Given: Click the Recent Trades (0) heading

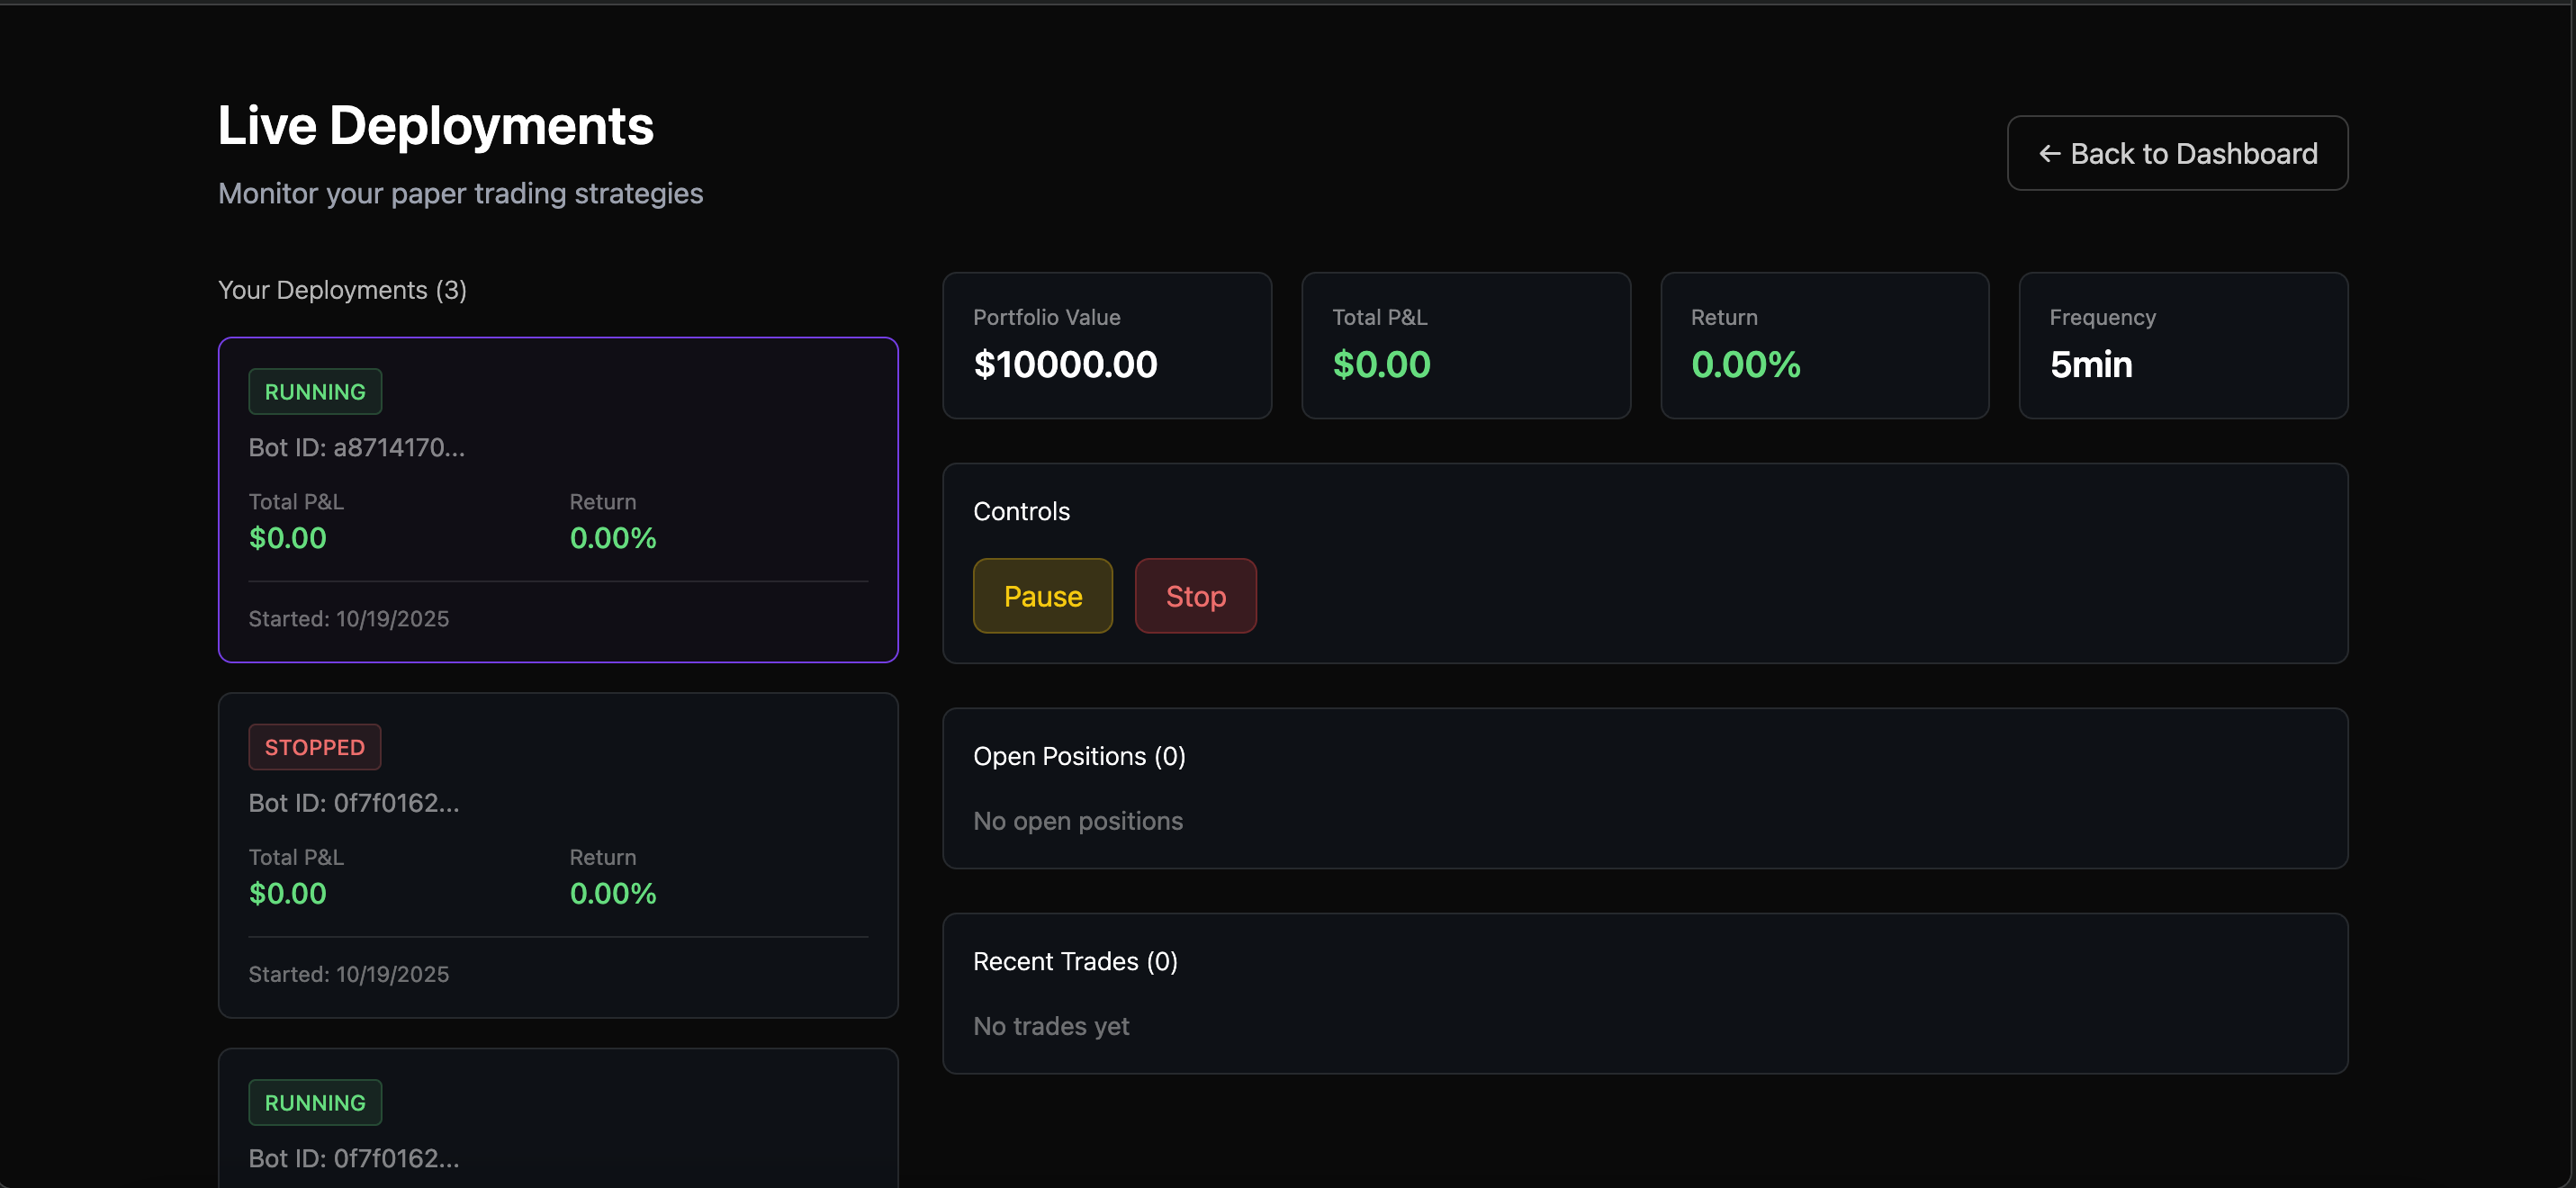Looking at the screenshot, I should pos(1075,961).
